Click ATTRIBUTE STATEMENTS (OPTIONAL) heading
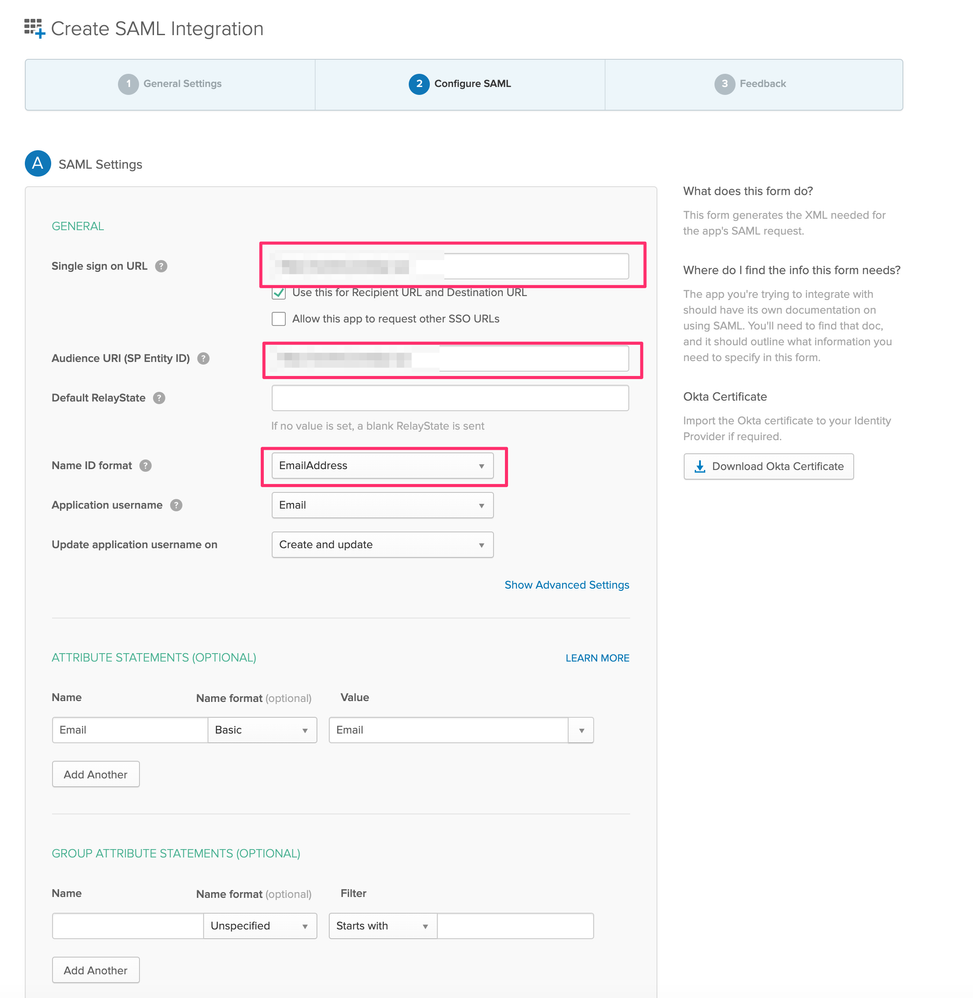973x998 pixels. click(x=154, y=657)
